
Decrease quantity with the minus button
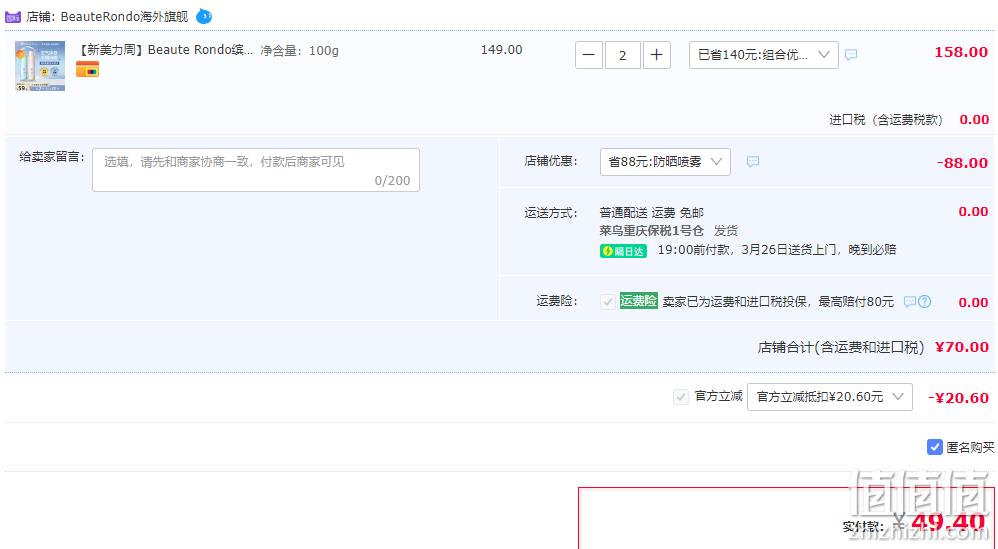[589, 55]
